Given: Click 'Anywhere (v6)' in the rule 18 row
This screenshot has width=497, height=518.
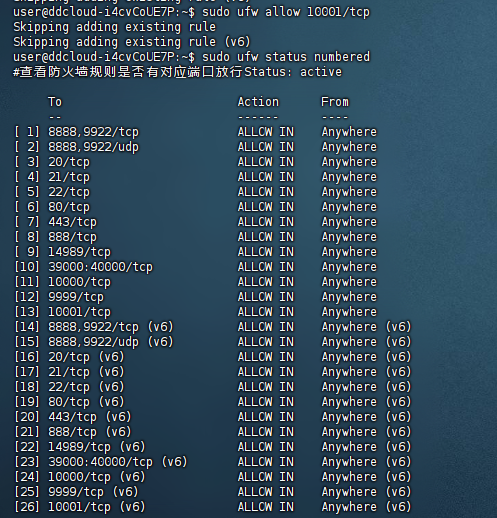Looking at the screenshot, I should 366,387.
